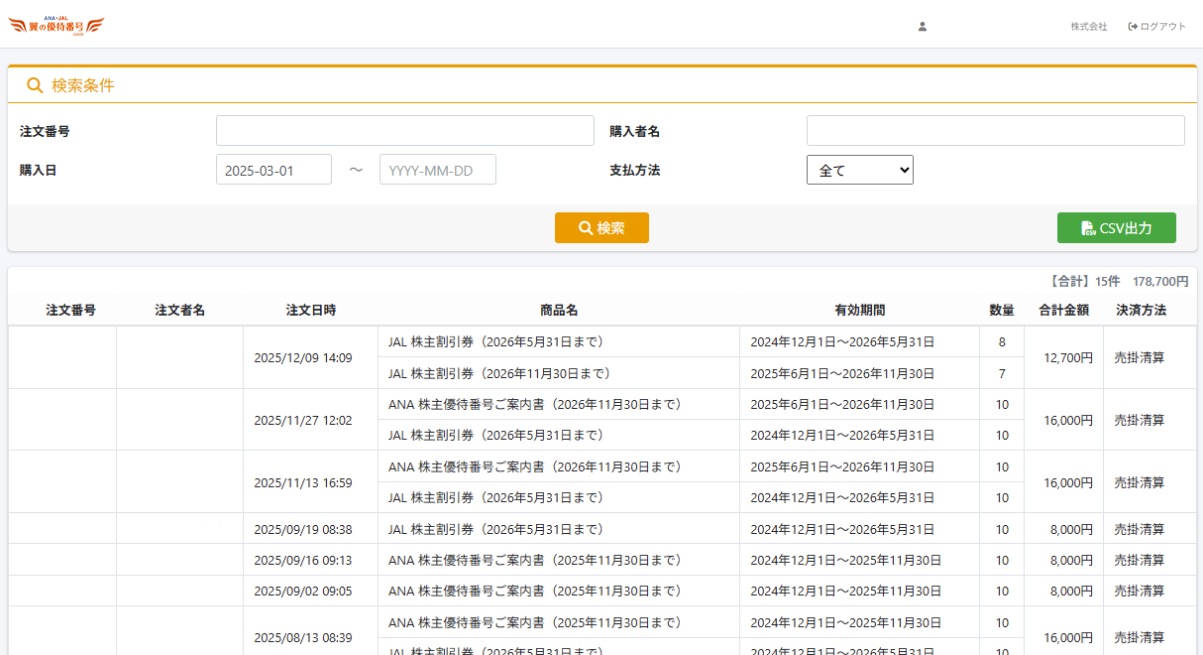This screenshot has height=655, width=1203.
Task: Click the purchase start date field 2025-03-01
Action: pyautogui.click(x=273, y=170)
